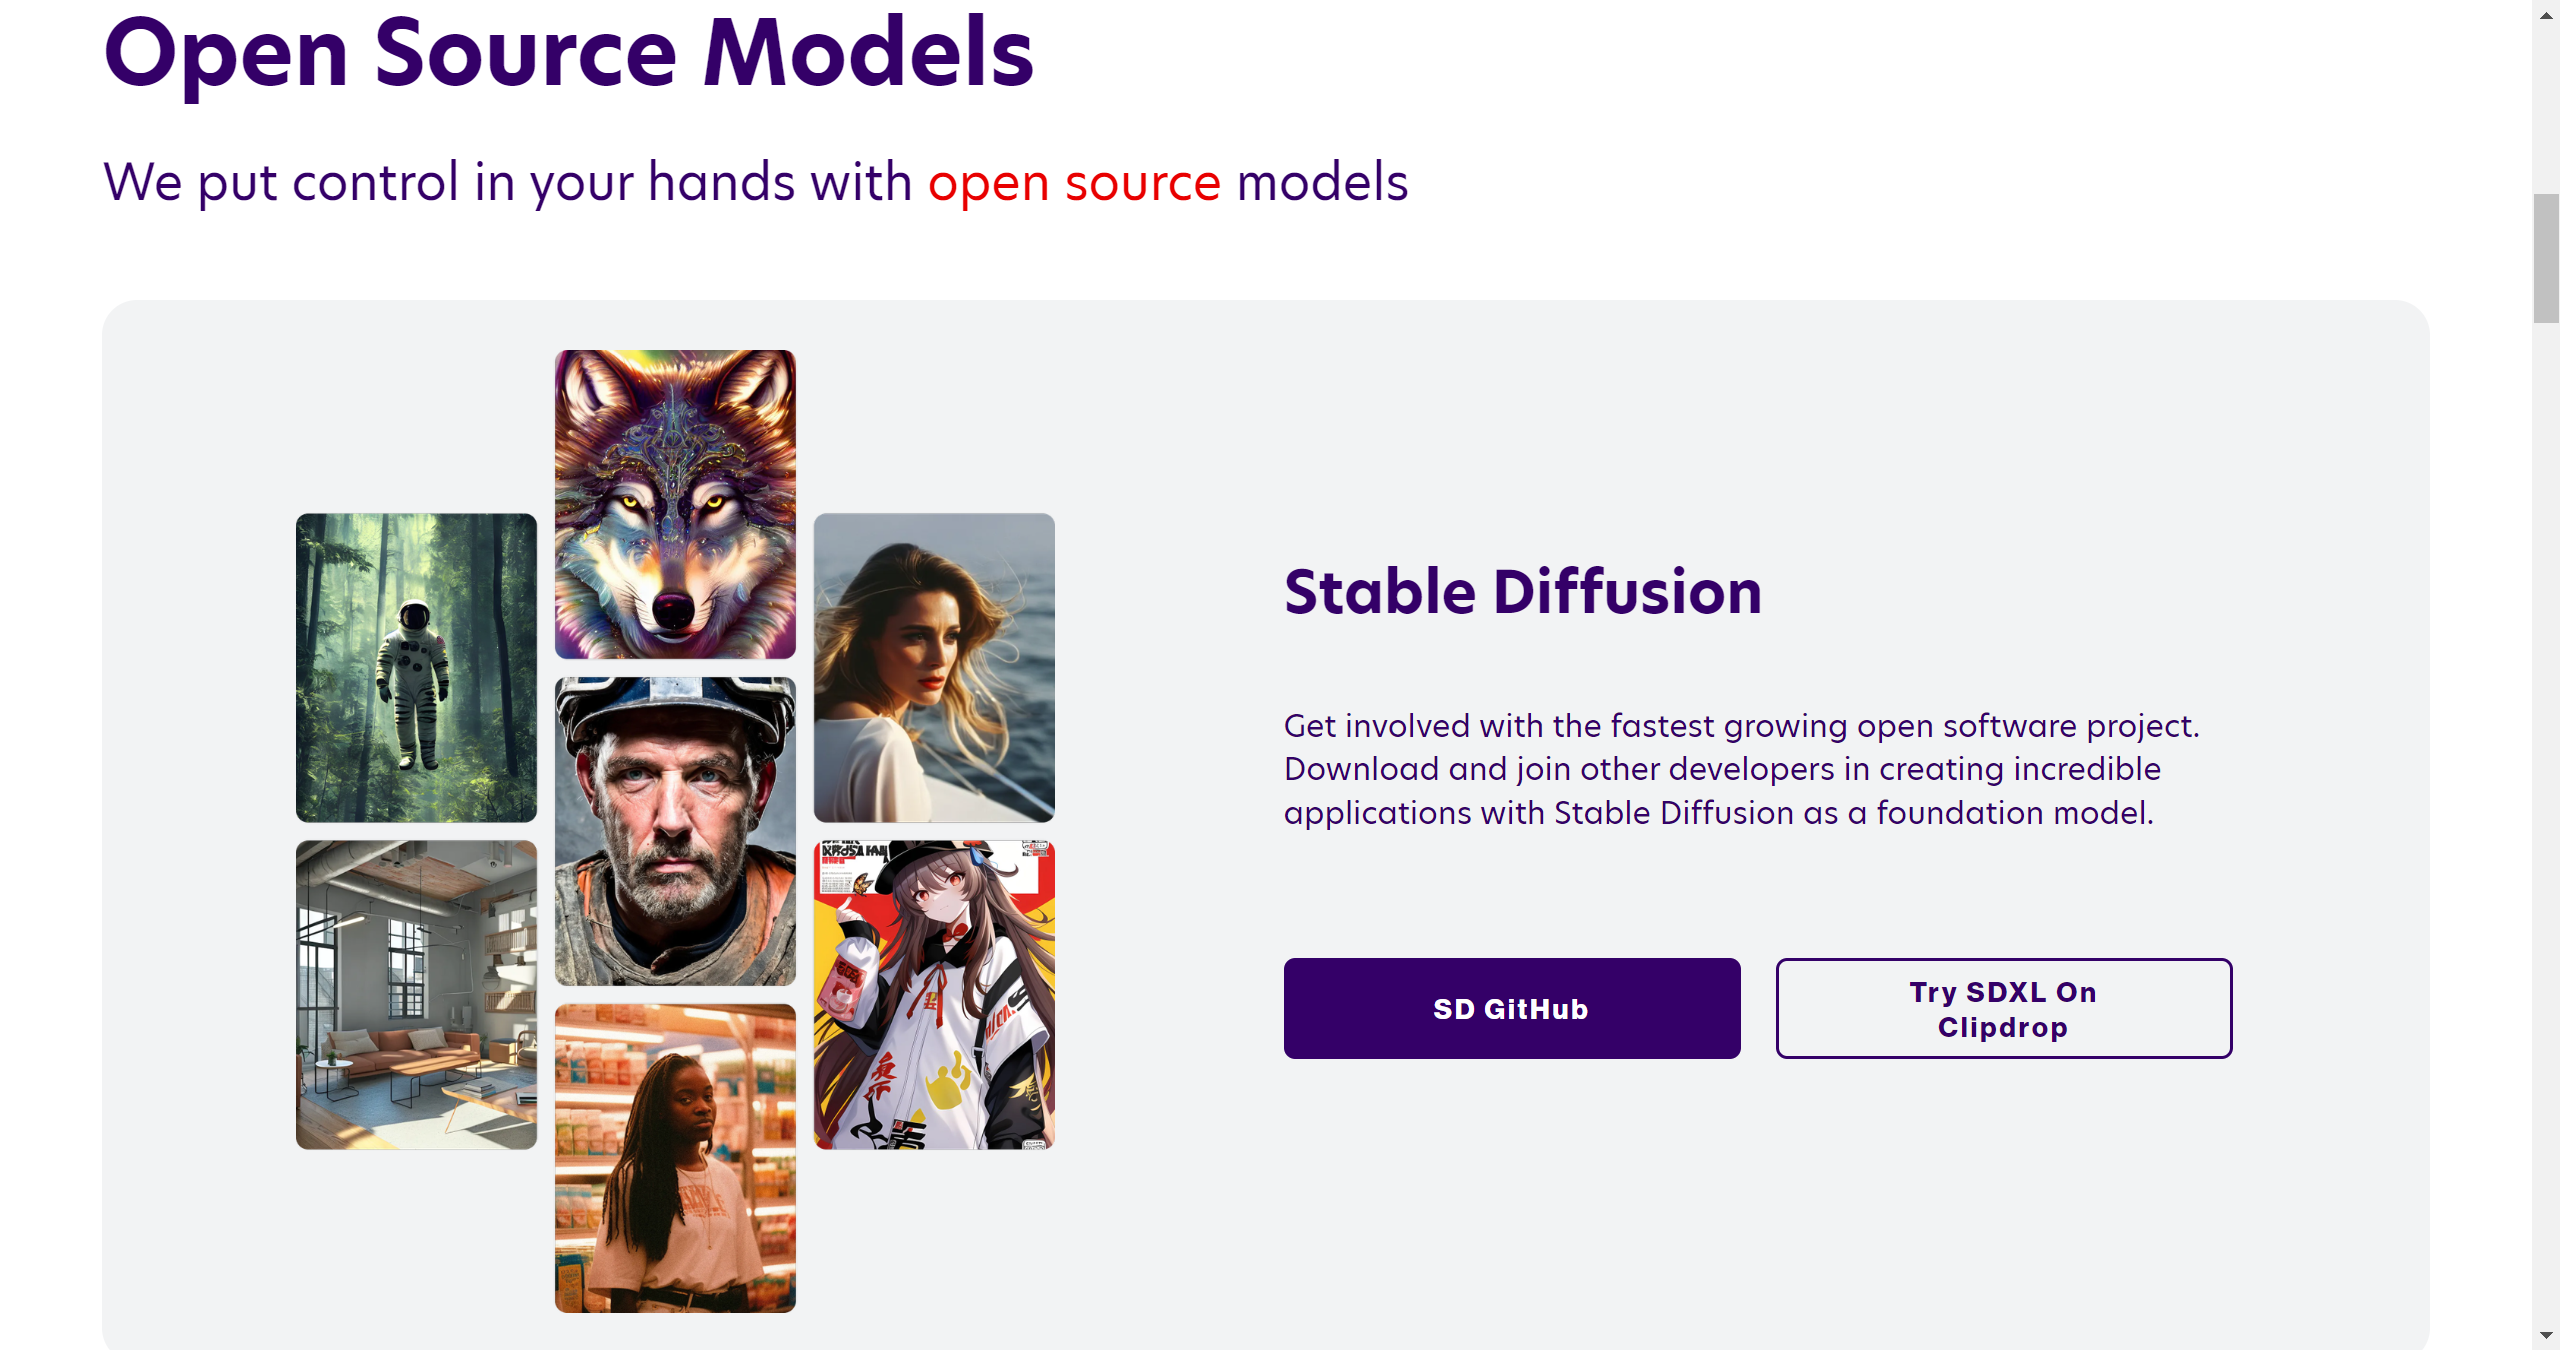The image size is (2560, 1350).
Task: Click the vertical scrollbar thumb
Action: [2546, 258]
